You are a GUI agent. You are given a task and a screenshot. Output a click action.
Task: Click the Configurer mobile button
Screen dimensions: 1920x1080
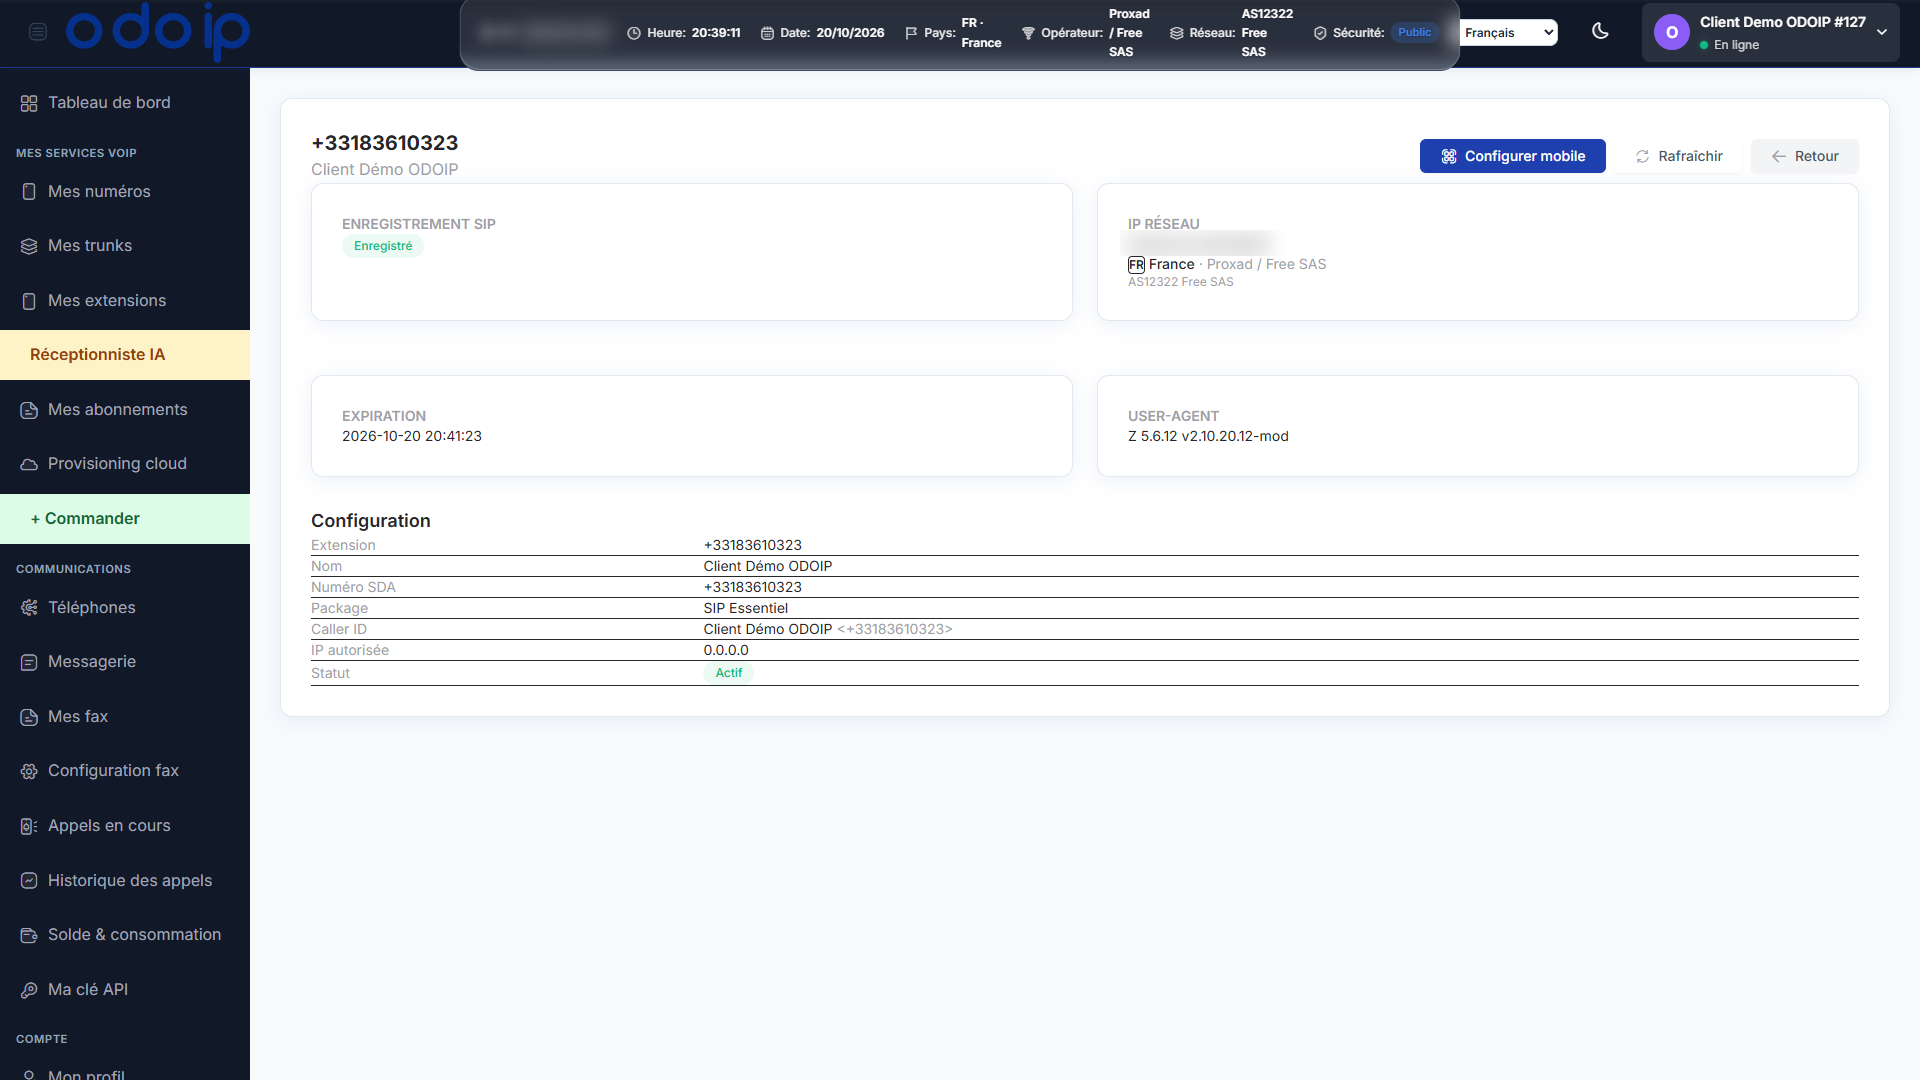click(x=1512, y=156)
